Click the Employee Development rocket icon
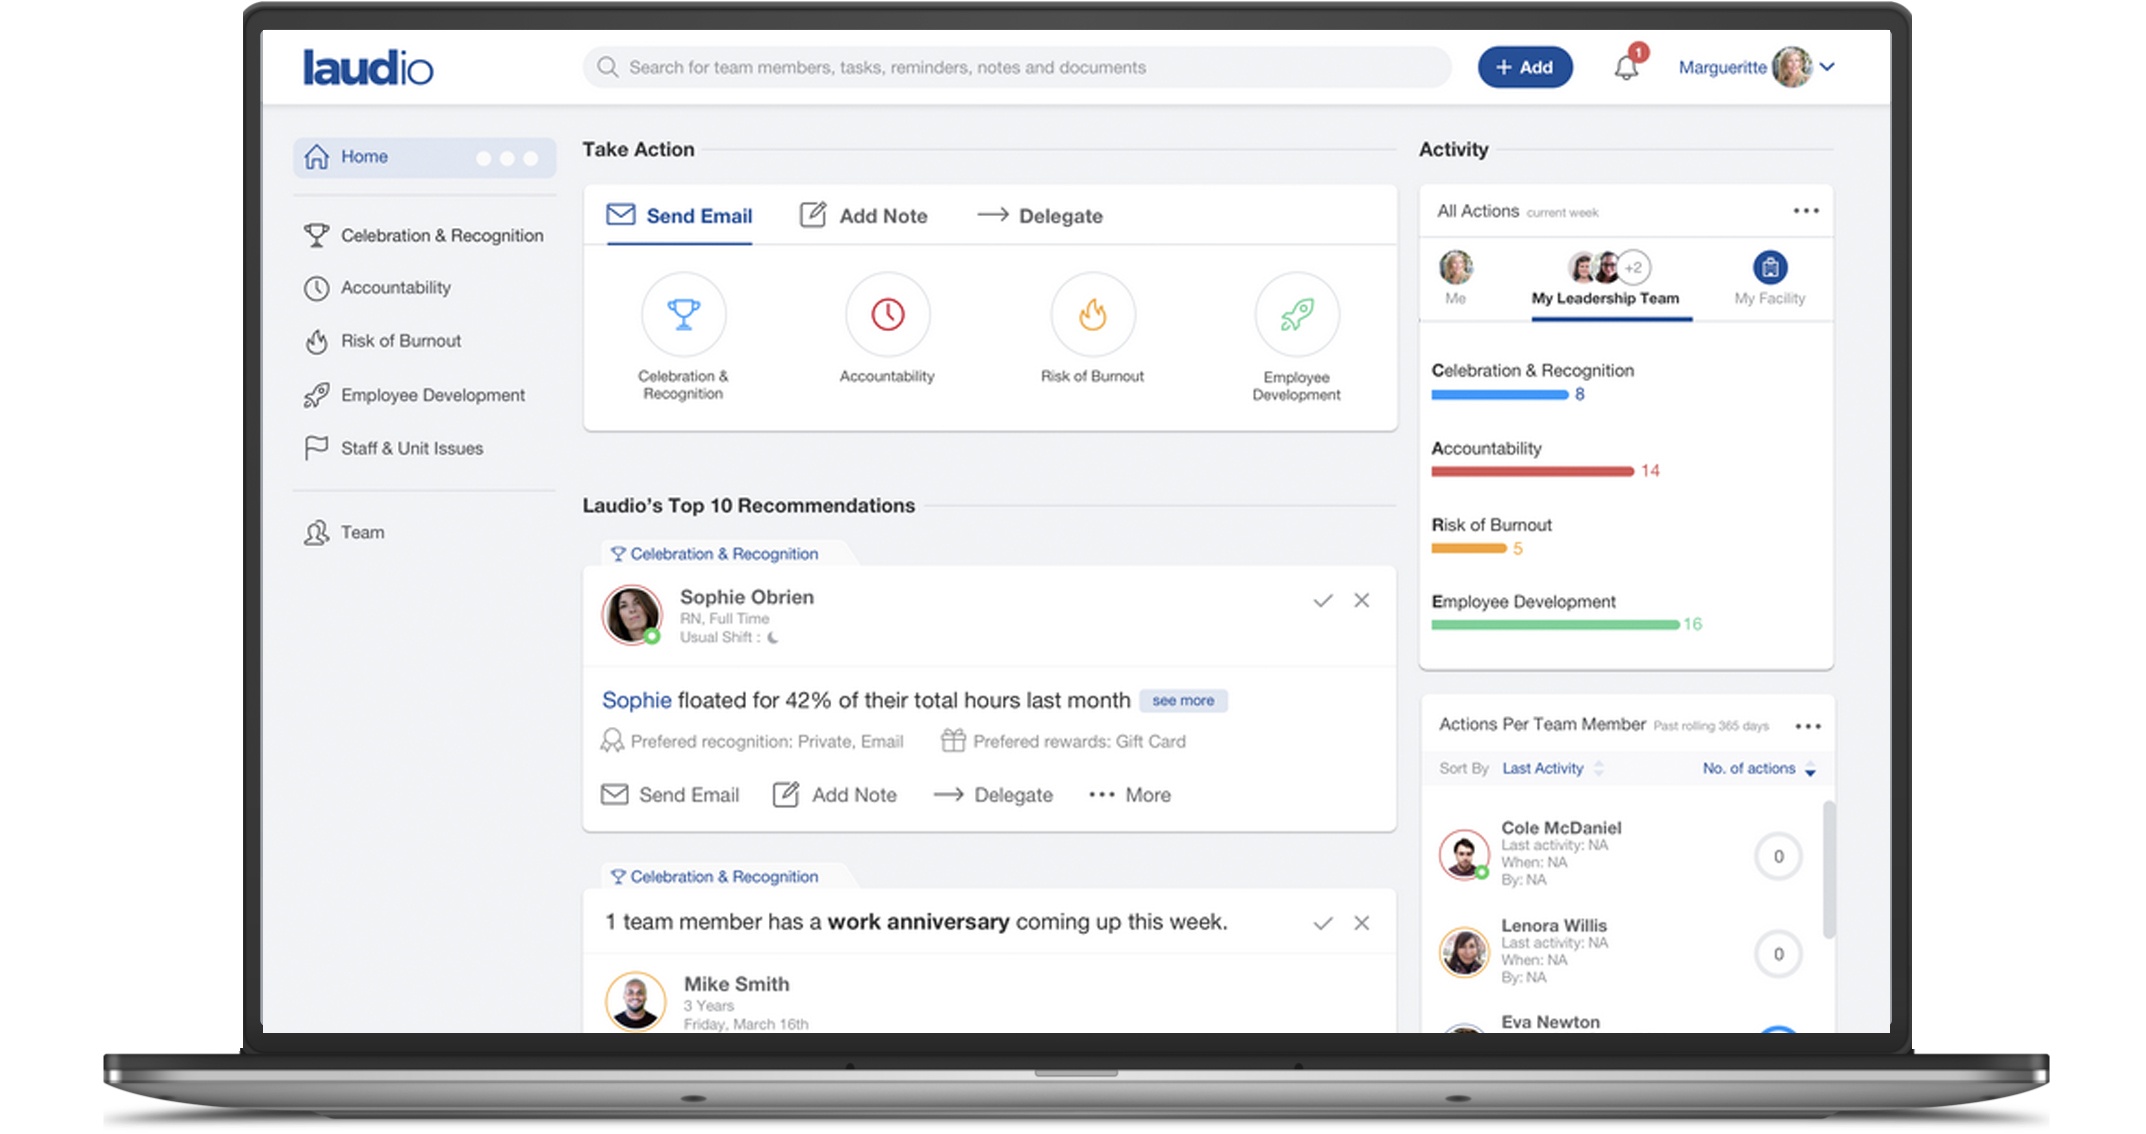Viewport: 2146px width, 1134px height. tap(1297, 314)
